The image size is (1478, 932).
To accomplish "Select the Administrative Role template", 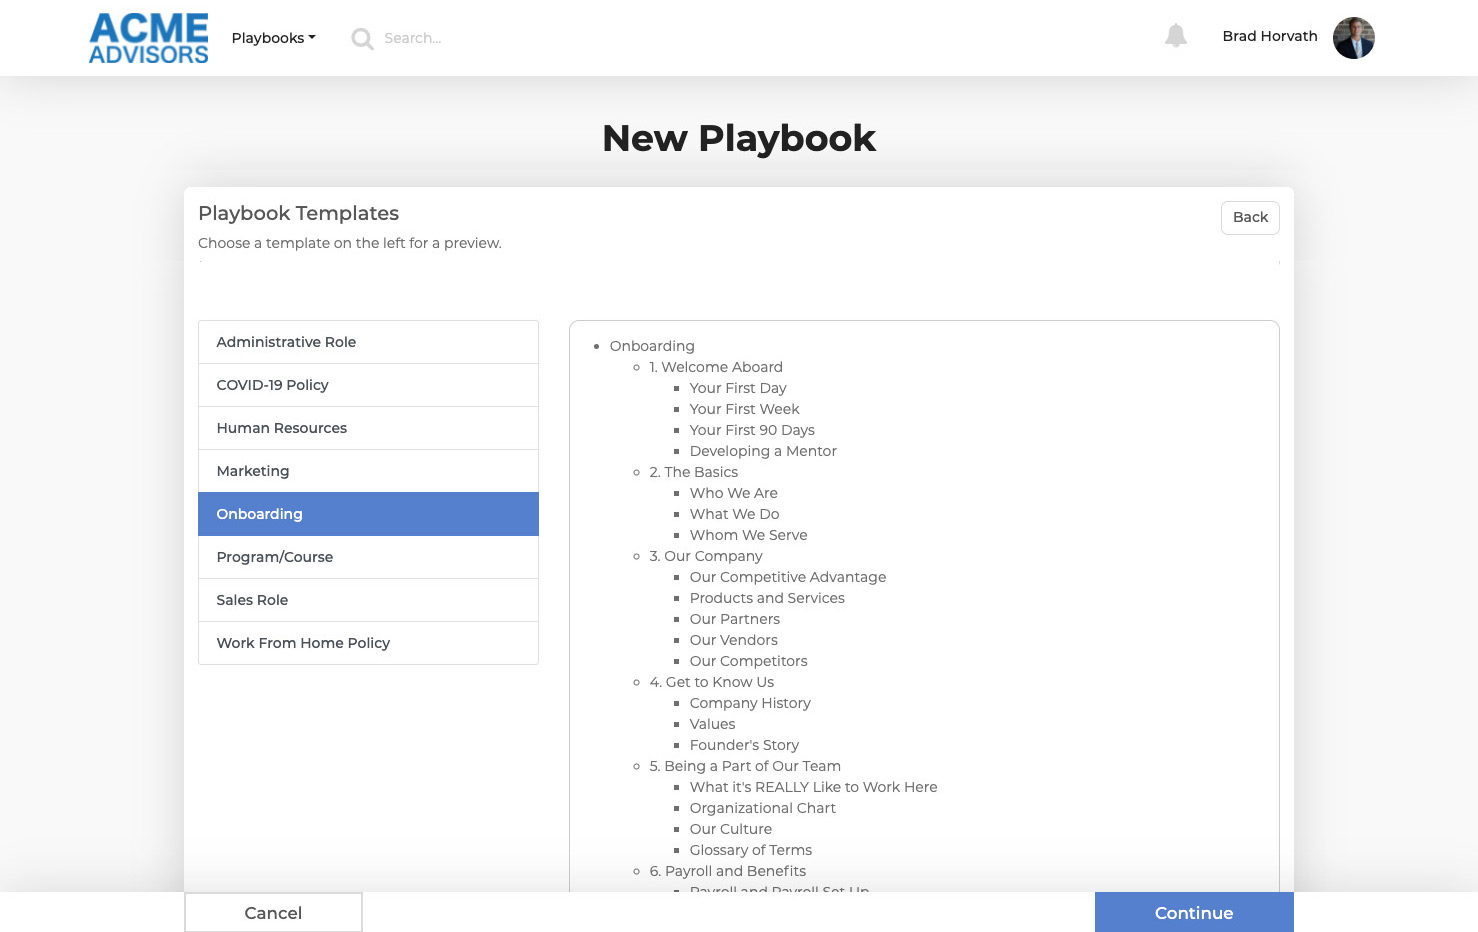I will click(368, 342).
